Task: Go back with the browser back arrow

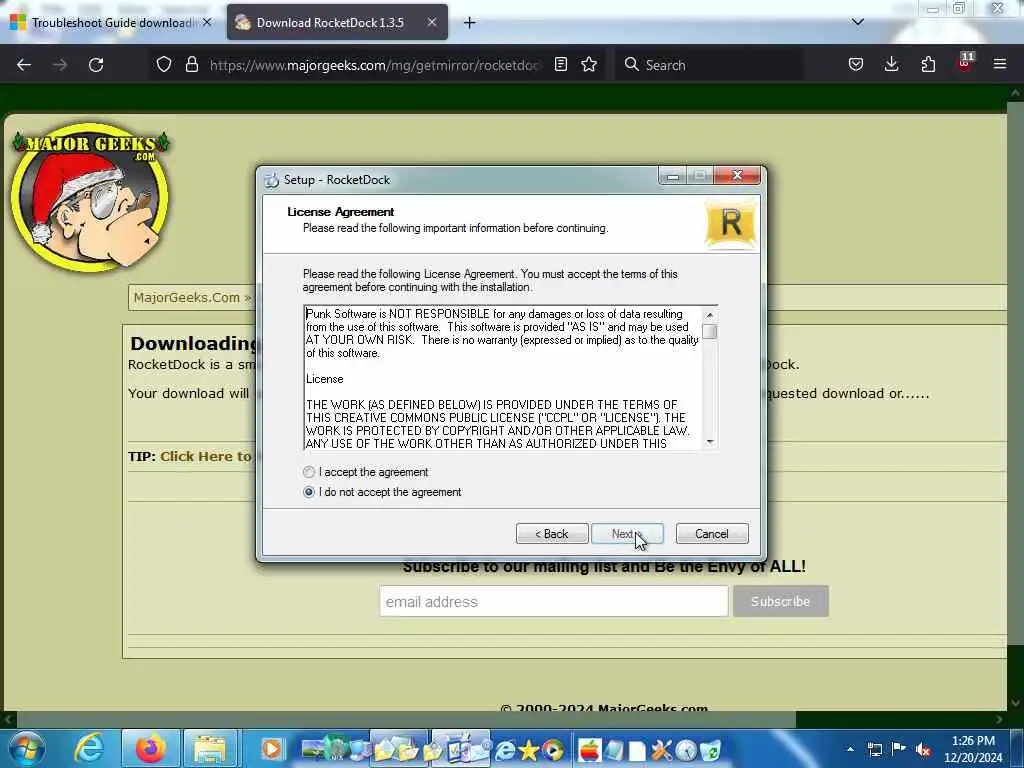Action: click(24, 65)
